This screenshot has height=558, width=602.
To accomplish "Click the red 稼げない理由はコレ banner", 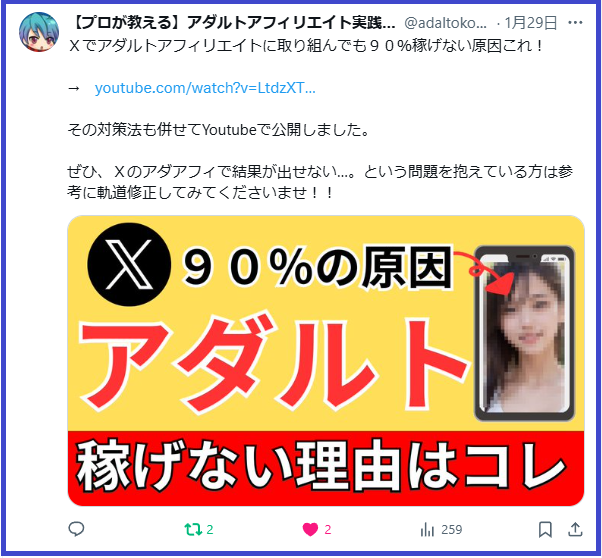I will [x=326, y=468].
